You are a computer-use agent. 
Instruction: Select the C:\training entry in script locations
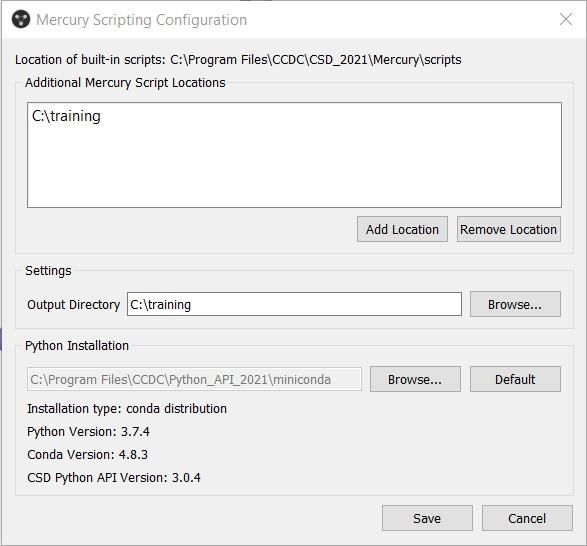(66, 116)
